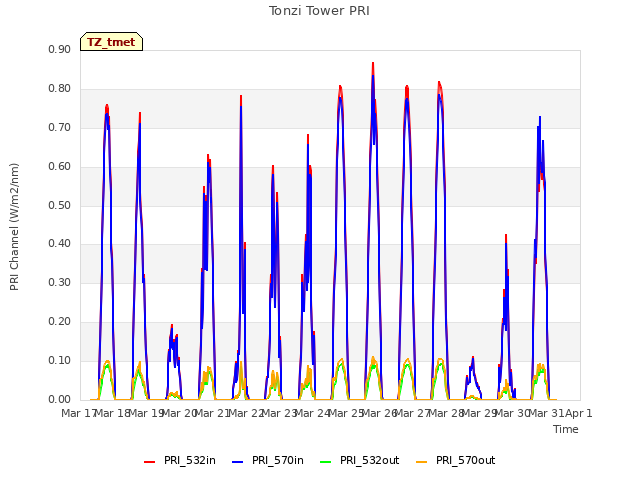Click the 0.60 y-axis tick label
This screenshot has height=480, width=640.
click(60, 167)
